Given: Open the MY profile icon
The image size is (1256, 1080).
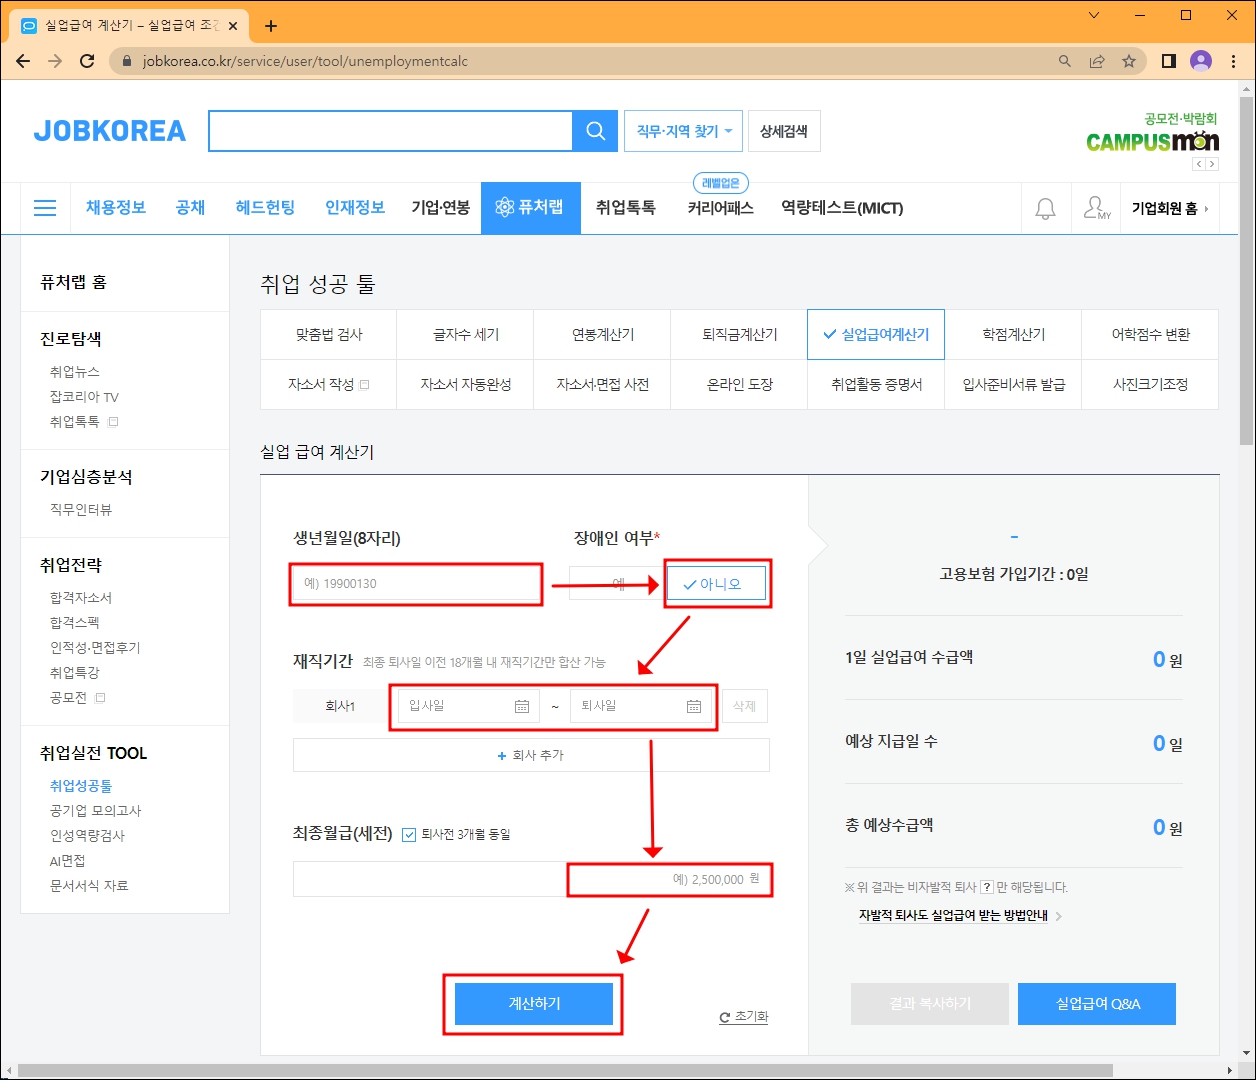Looking at the screenshot, I should coord(1097,208).
